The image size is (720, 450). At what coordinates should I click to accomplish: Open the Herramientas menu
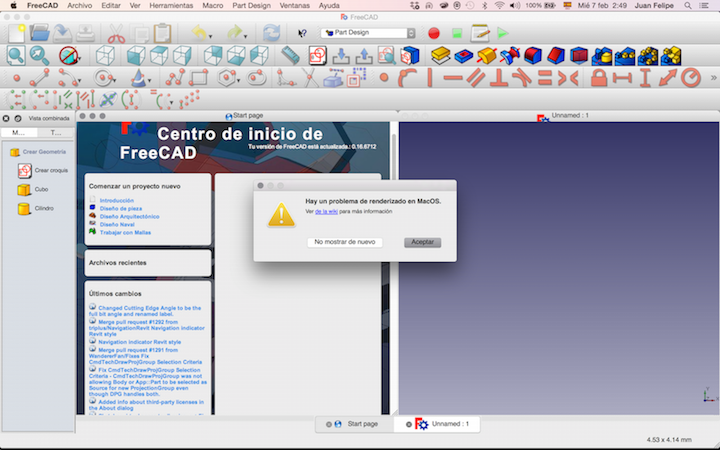171,6
